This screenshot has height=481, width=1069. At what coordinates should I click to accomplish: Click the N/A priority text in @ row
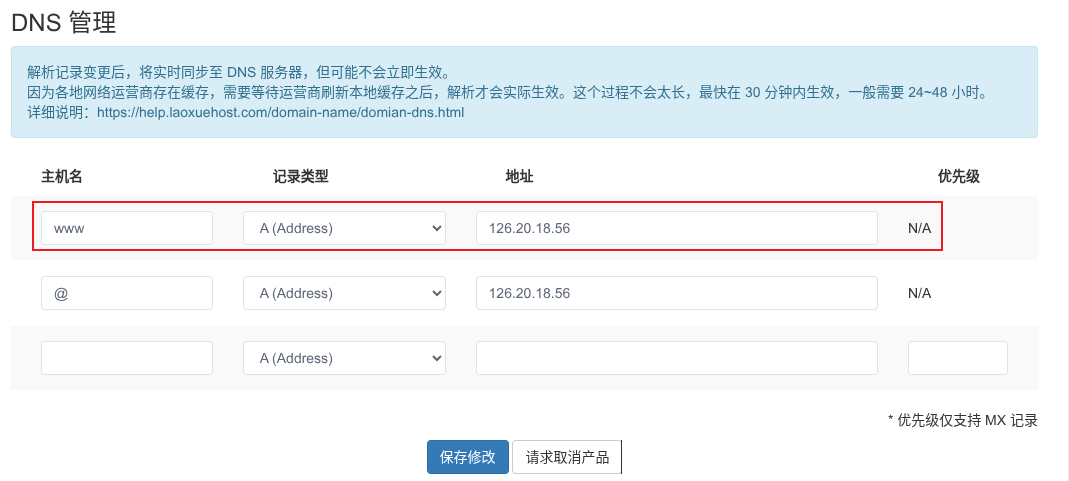click(x=919, y=293)
